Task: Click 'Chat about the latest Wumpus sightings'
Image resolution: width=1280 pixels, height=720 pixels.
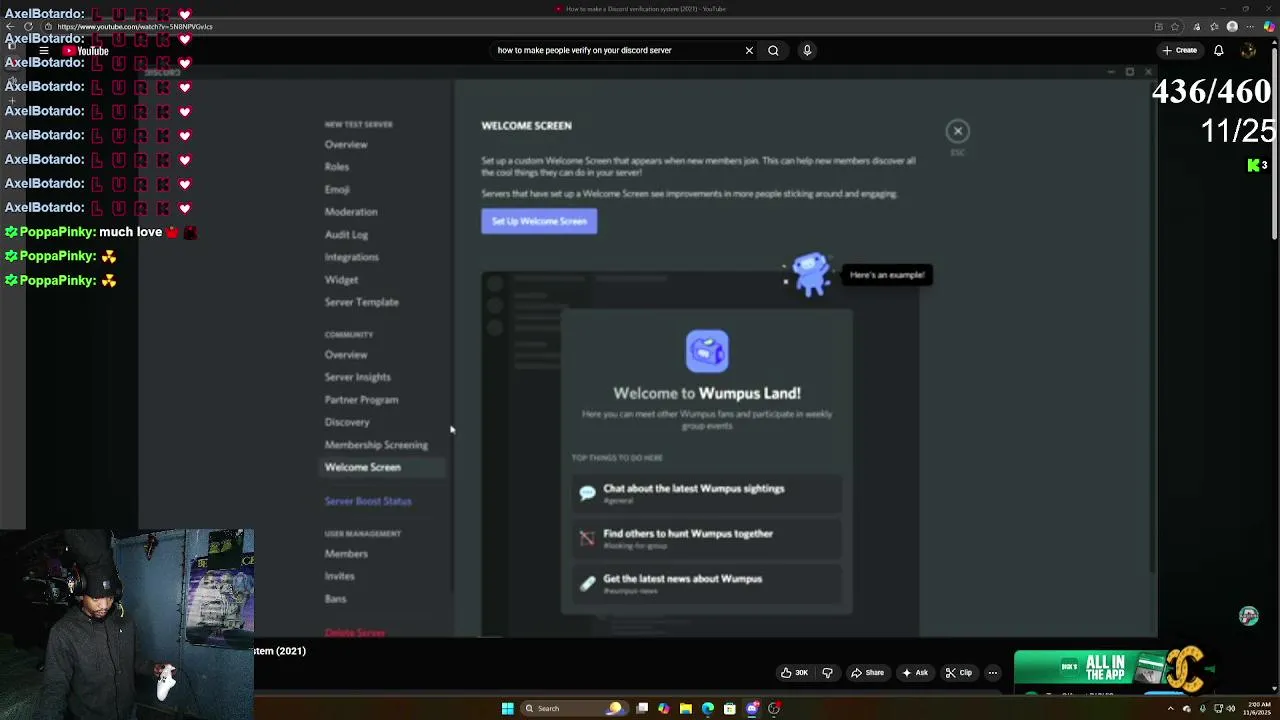Action: (707, 493)
